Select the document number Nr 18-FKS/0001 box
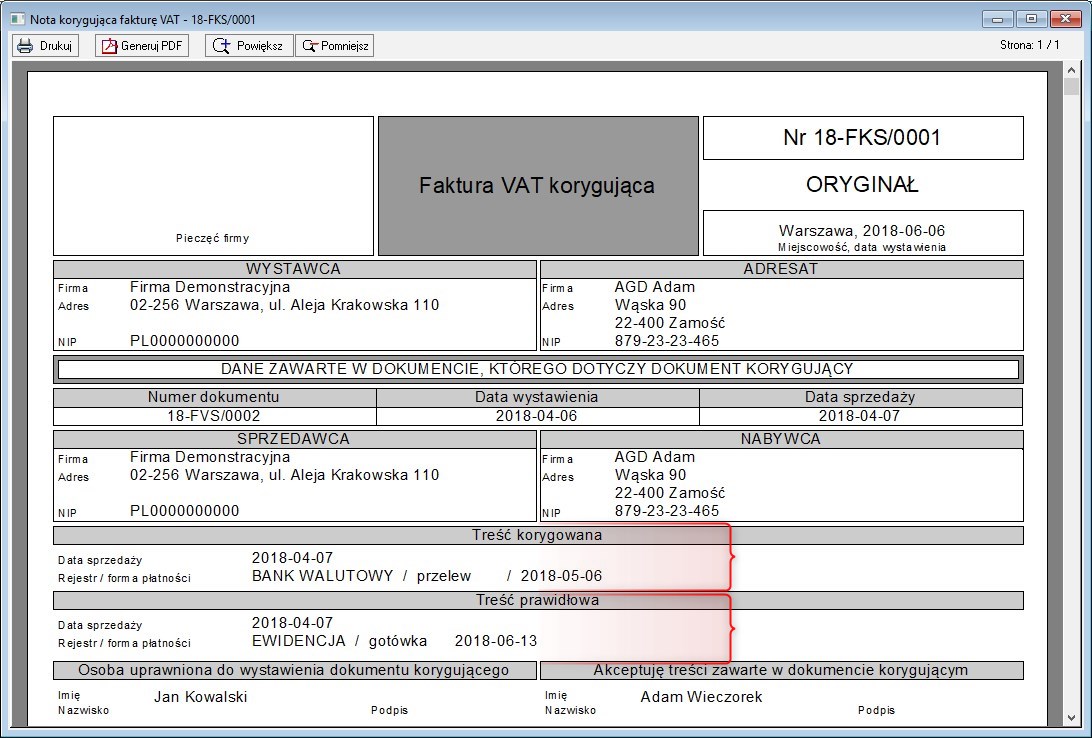 [x=862, y=138]
